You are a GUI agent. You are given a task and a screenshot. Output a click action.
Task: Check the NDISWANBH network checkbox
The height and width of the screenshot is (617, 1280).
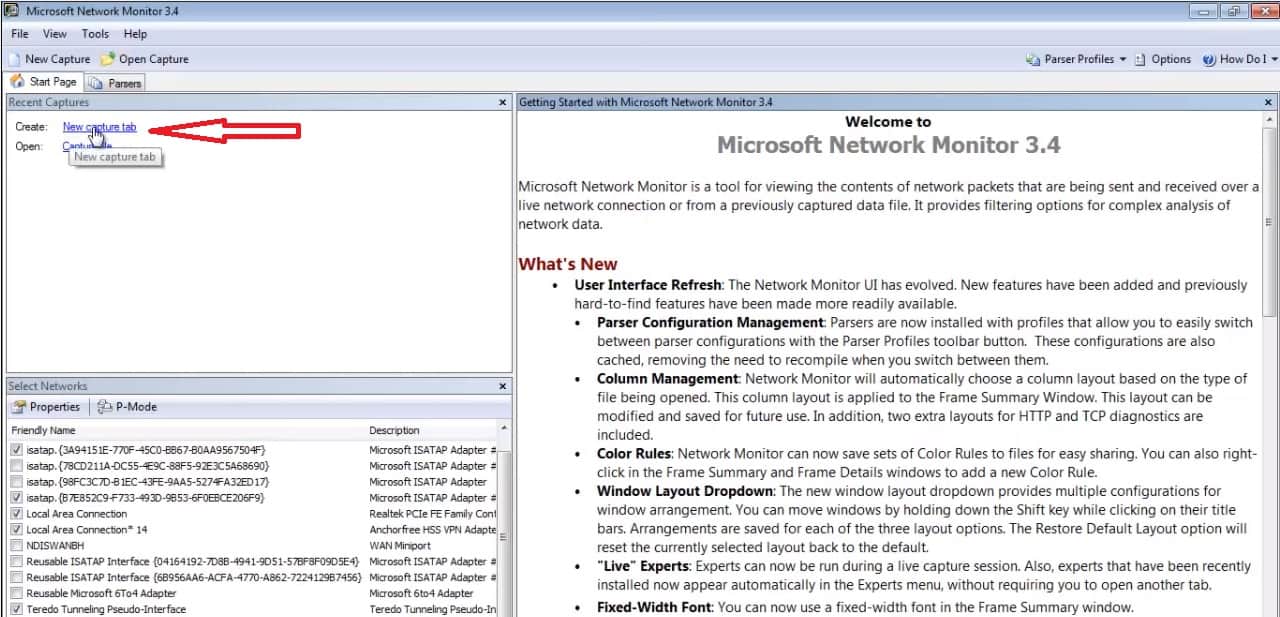17,546
